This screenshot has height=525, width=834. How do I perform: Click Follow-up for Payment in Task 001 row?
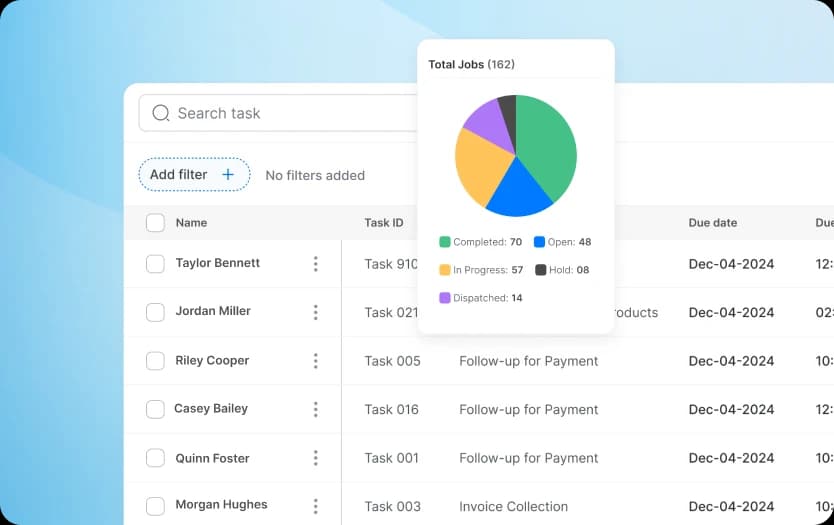click(529, 458)
